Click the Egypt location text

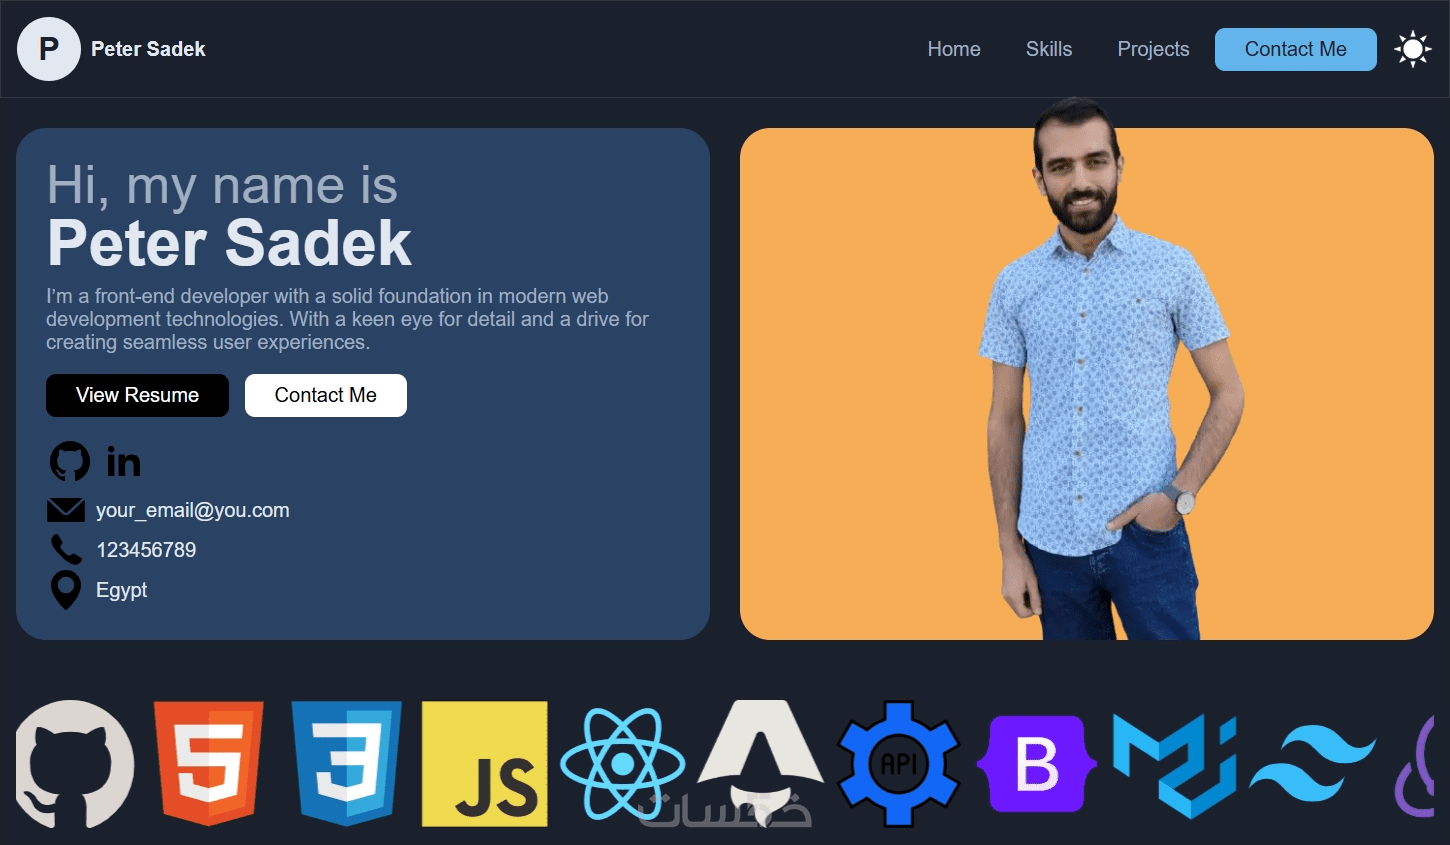(x=122, y=590)
